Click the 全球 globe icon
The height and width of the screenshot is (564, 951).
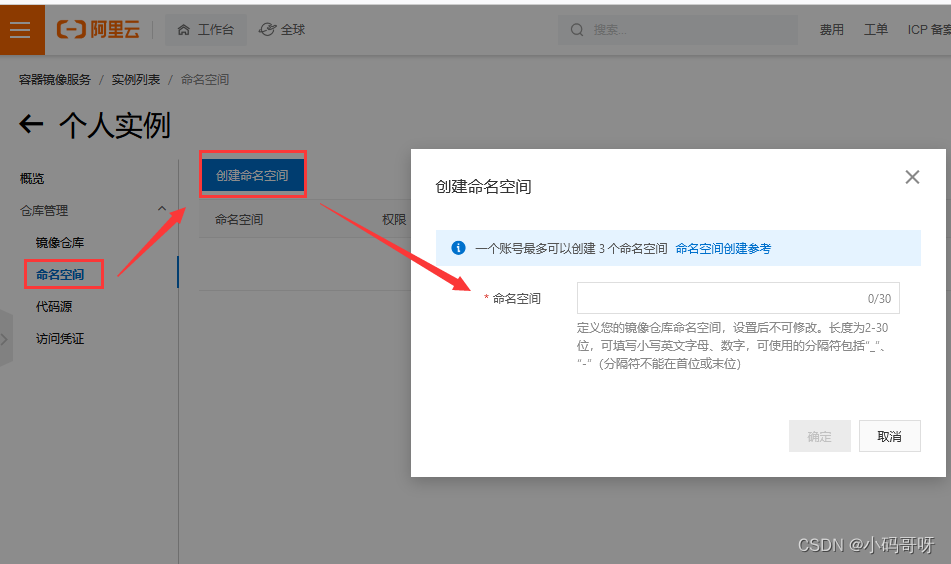267,29
